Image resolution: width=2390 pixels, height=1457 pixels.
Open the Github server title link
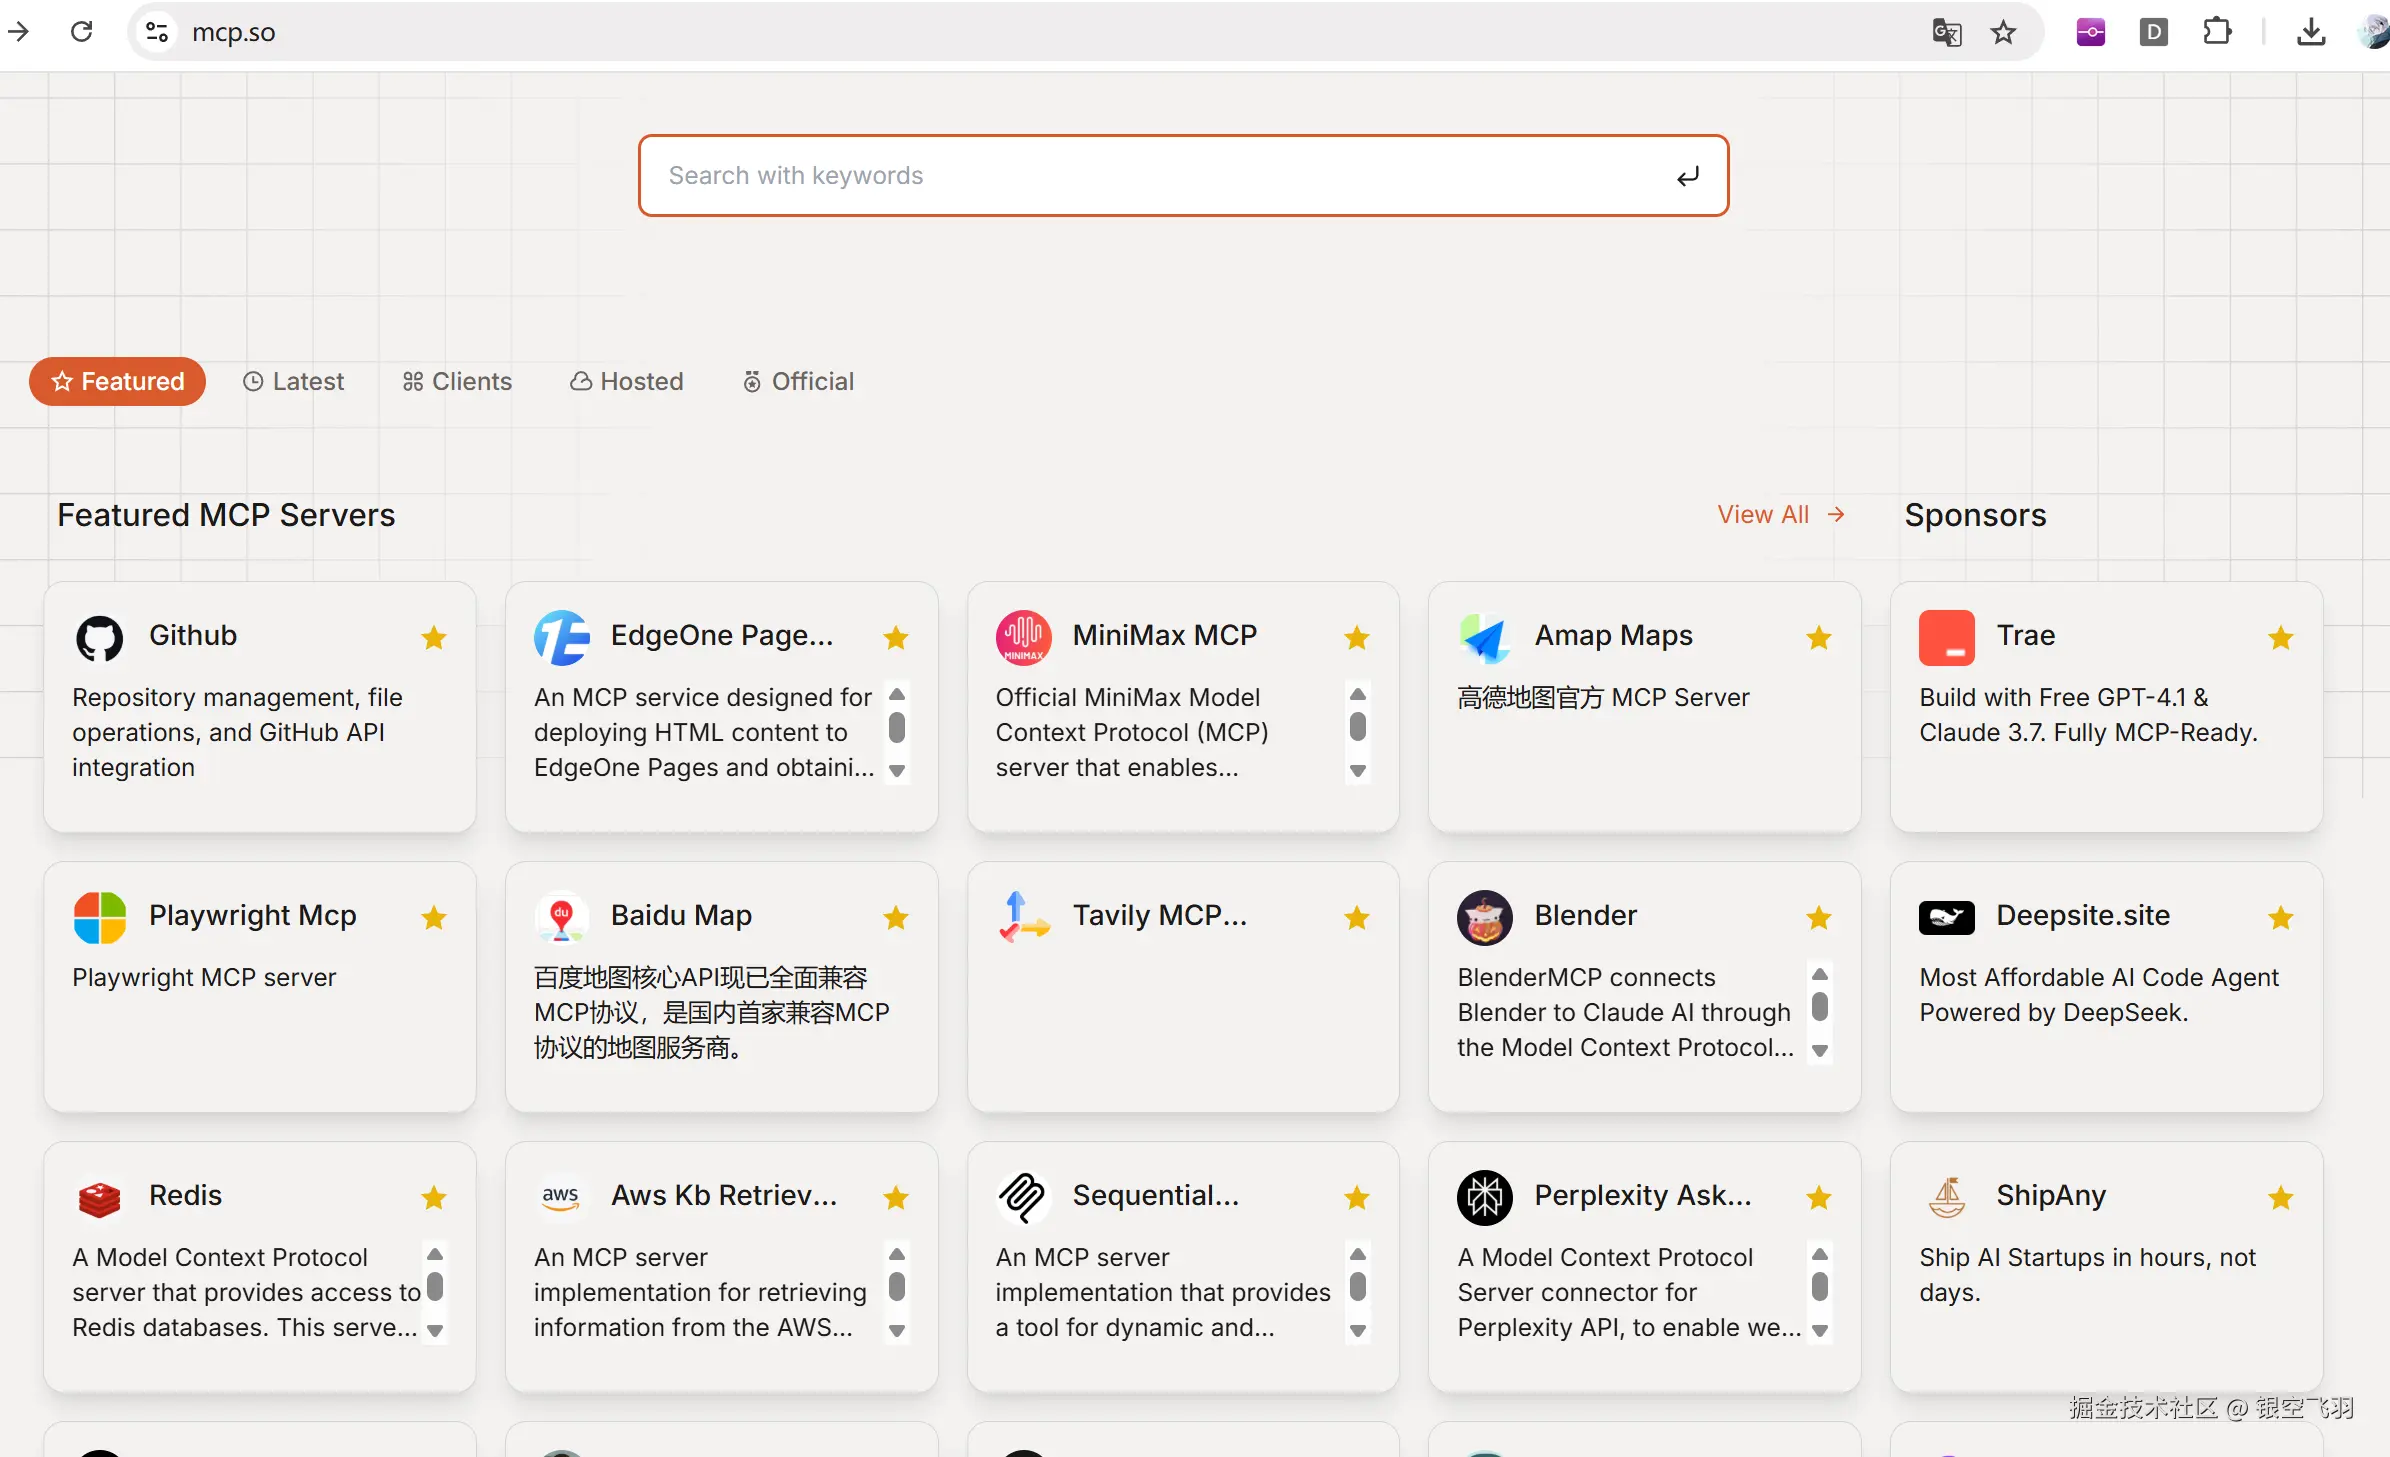[x=193, y=636]
